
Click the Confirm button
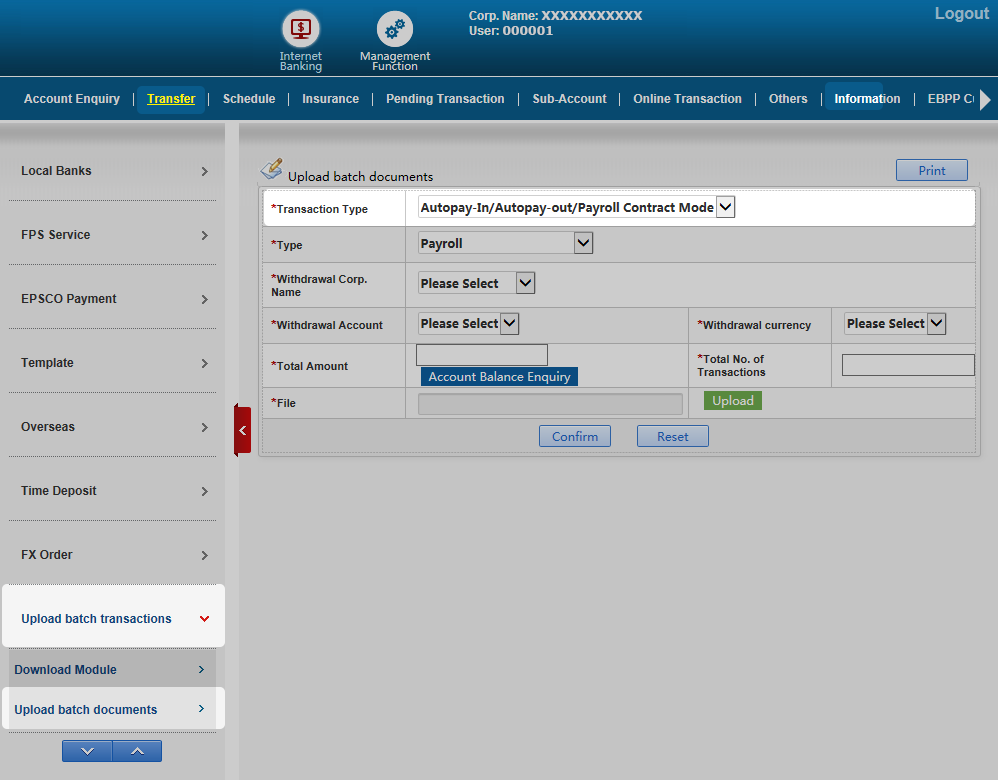(x=575, y=436)
